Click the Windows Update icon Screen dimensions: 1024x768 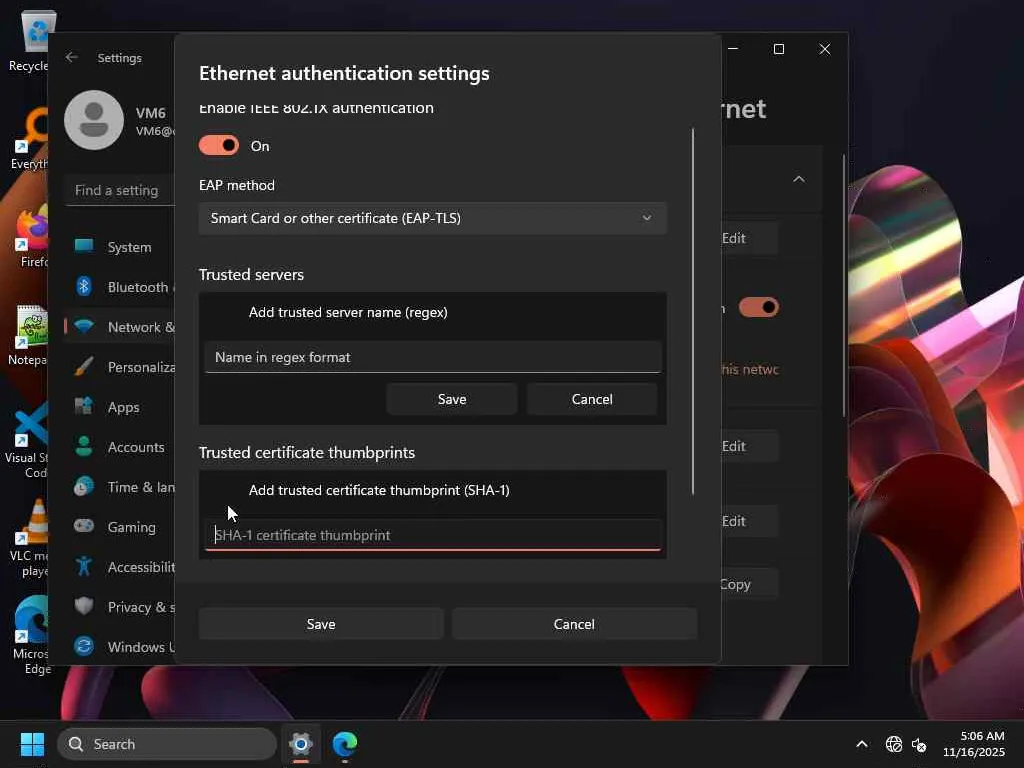click(x=84, y=646)
